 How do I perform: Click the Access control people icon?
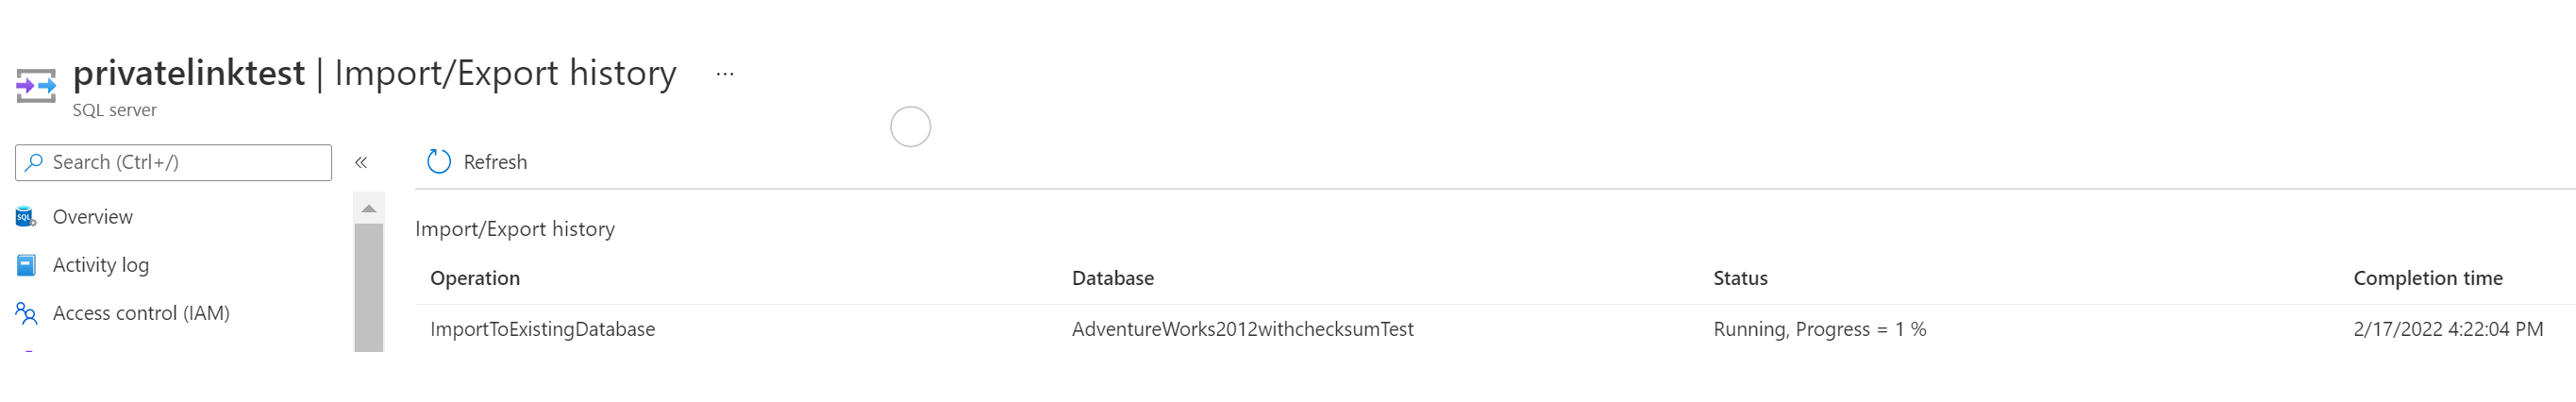point(26,313)
